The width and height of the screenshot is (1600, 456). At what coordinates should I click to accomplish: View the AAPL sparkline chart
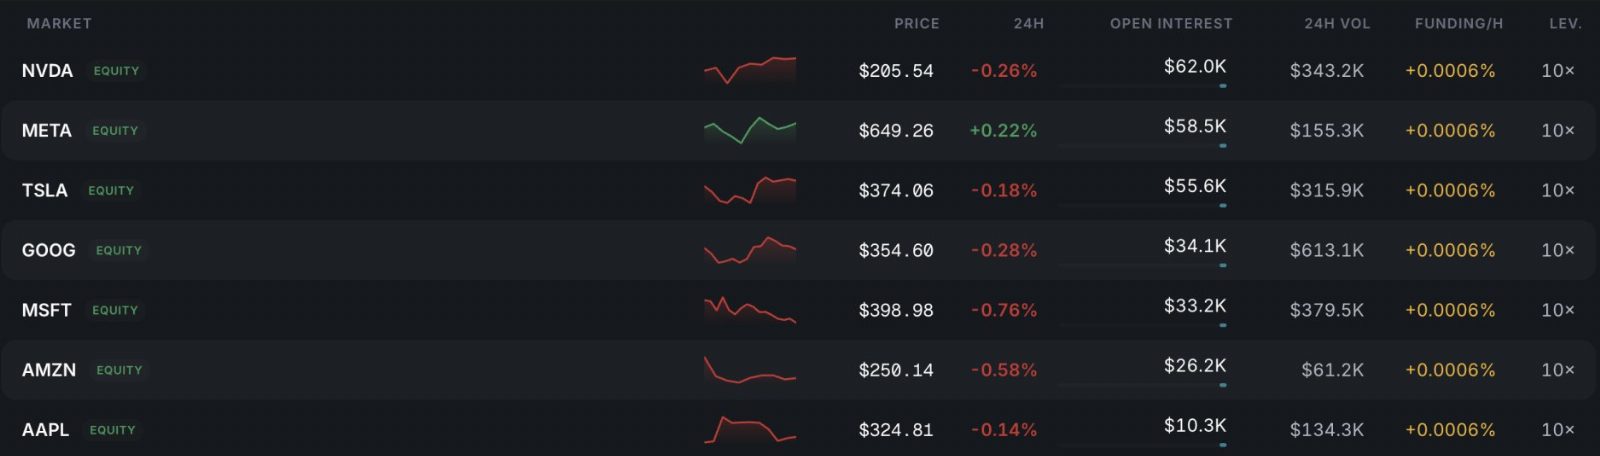point(750,430)
